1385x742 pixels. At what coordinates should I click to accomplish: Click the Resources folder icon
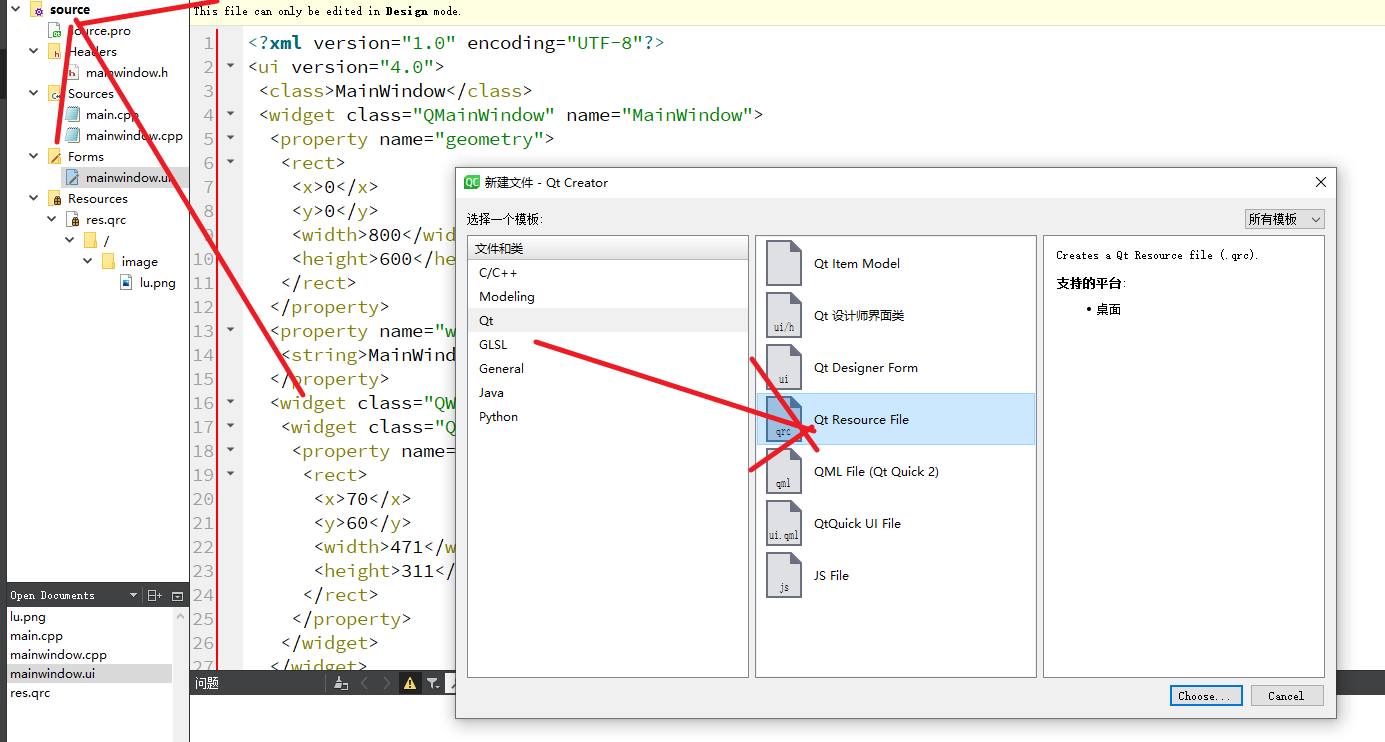click(x=55, y=199)
